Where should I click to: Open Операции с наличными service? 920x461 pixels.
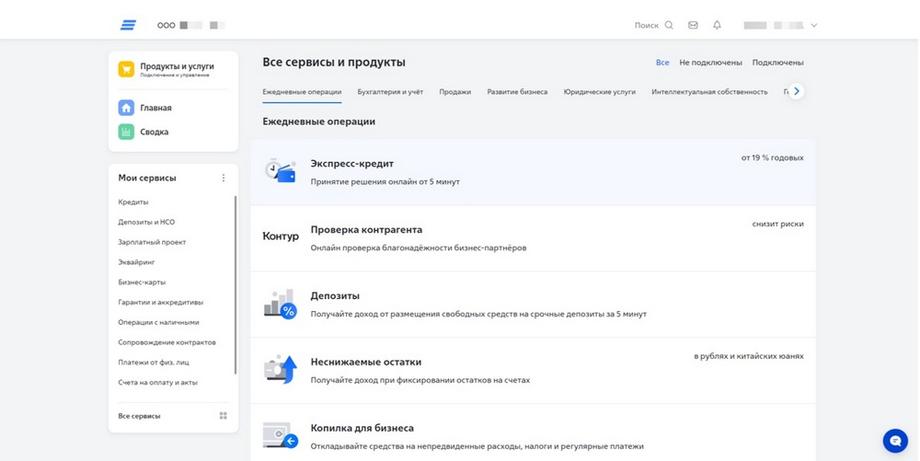tap(158, 322)
